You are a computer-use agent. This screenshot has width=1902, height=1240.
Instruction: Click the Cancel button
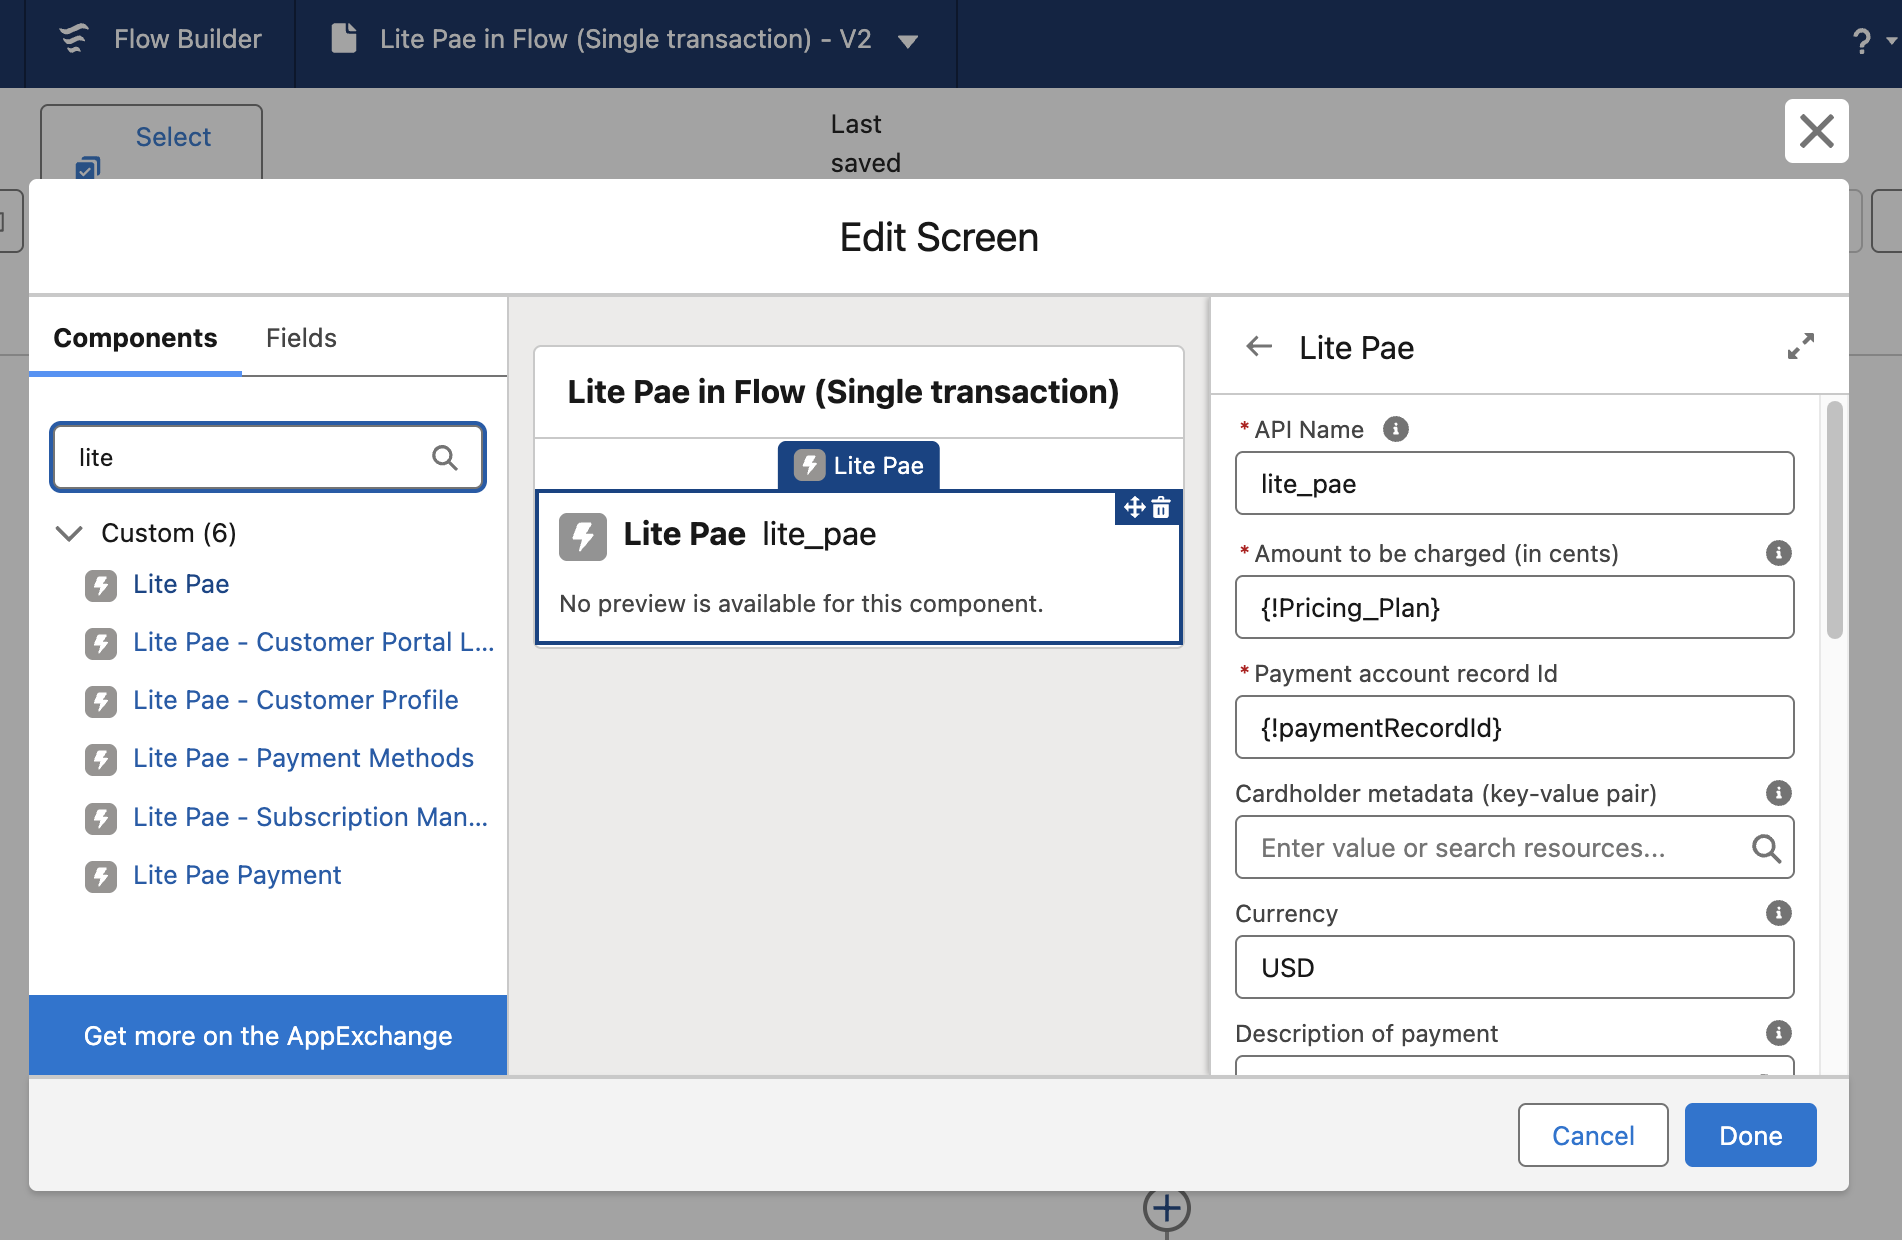point(1593,1136)
